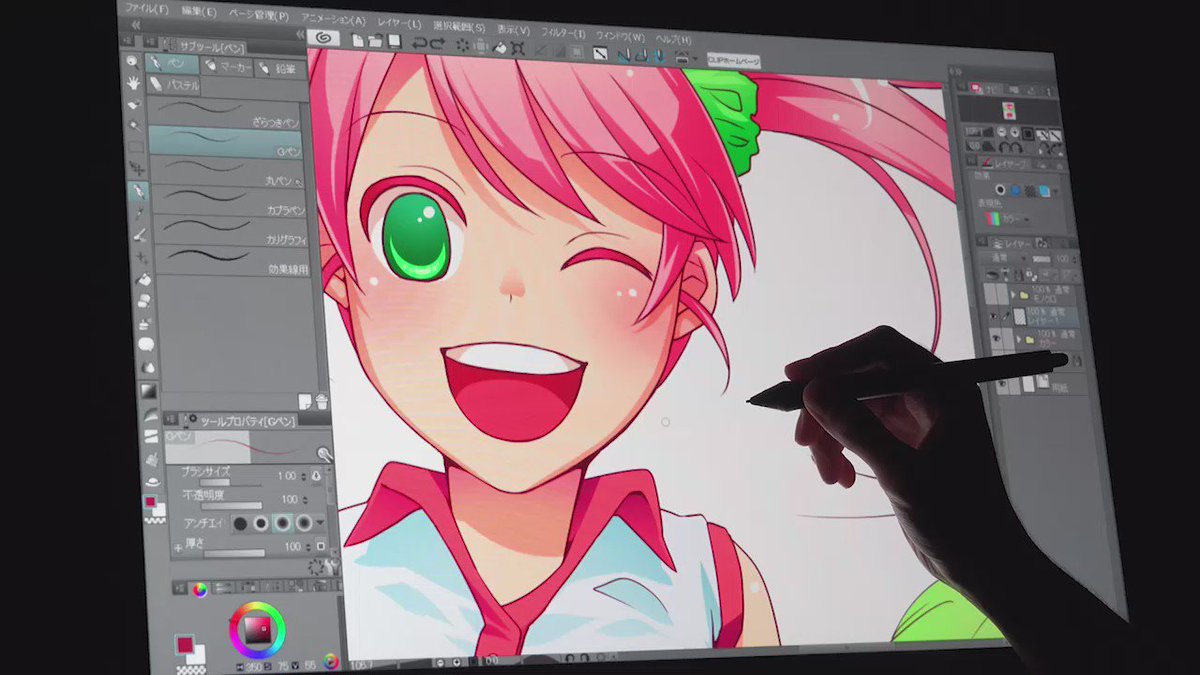The height and width of the screenshot is (675, 1200).
Task: Select the レイヤー1 layer
Action: click(x=1046, y=318)
